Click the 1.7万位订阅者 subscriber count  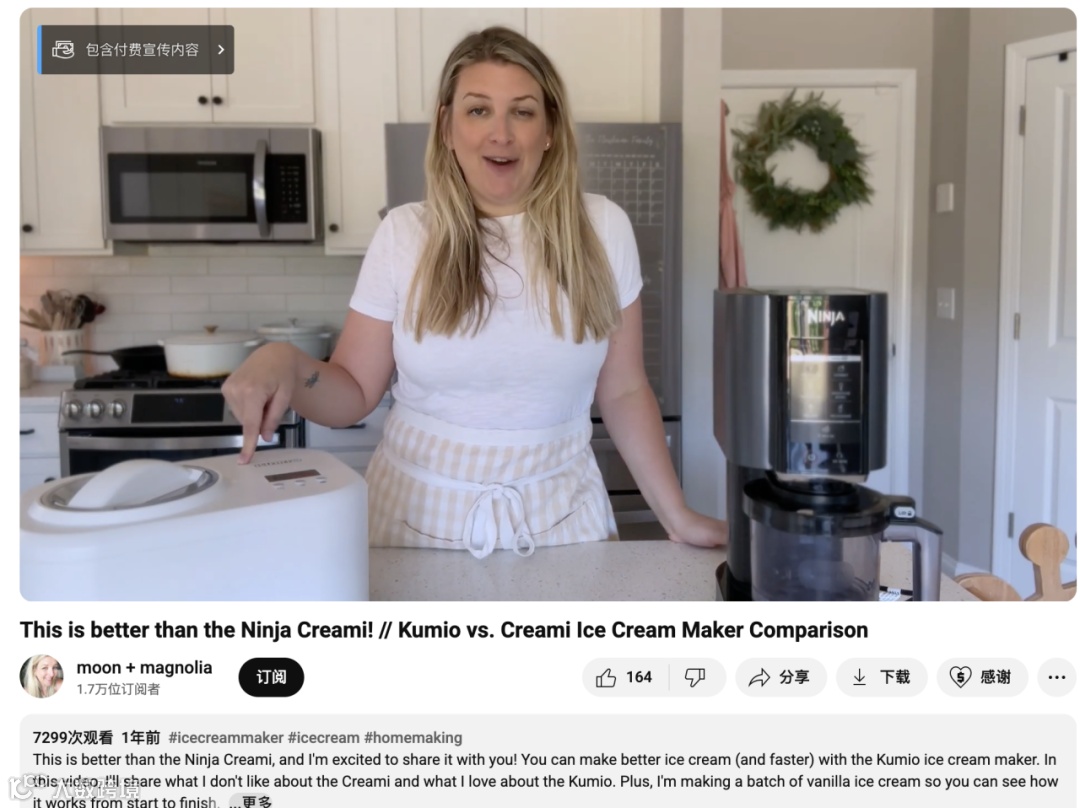click(118, 689)
